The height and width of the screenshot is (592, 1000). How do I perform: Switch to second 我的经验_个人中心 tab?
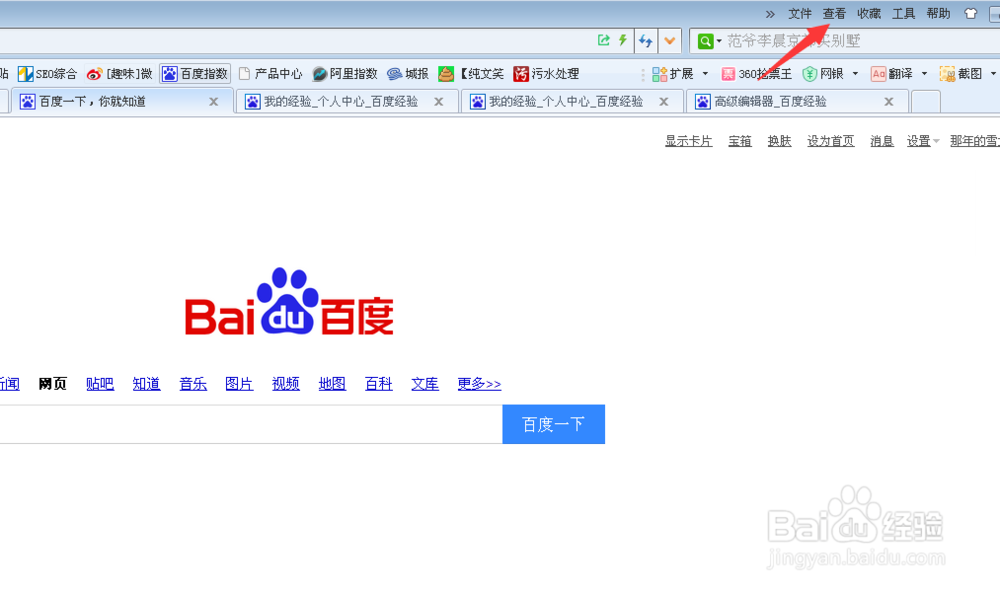(x=570, y=102)
